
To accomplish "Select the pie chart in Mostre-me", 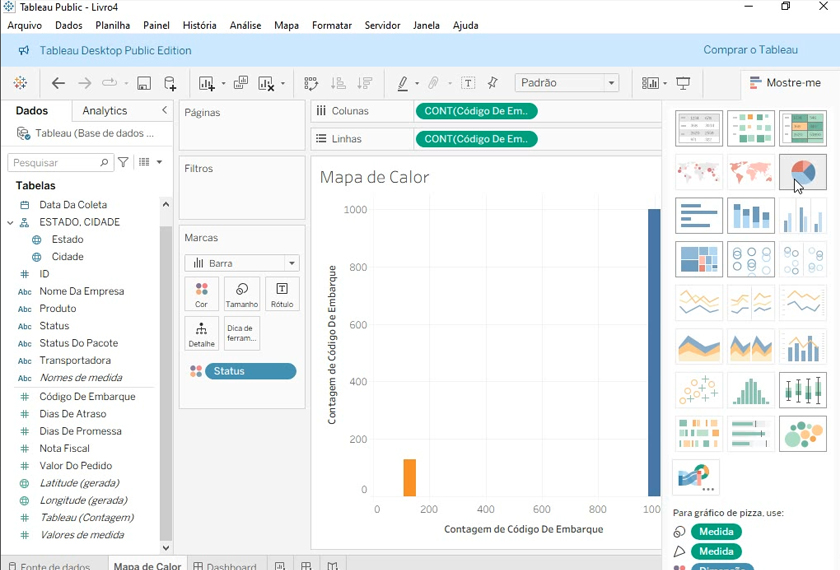I will pyautogui.click(x=802, y=172).
